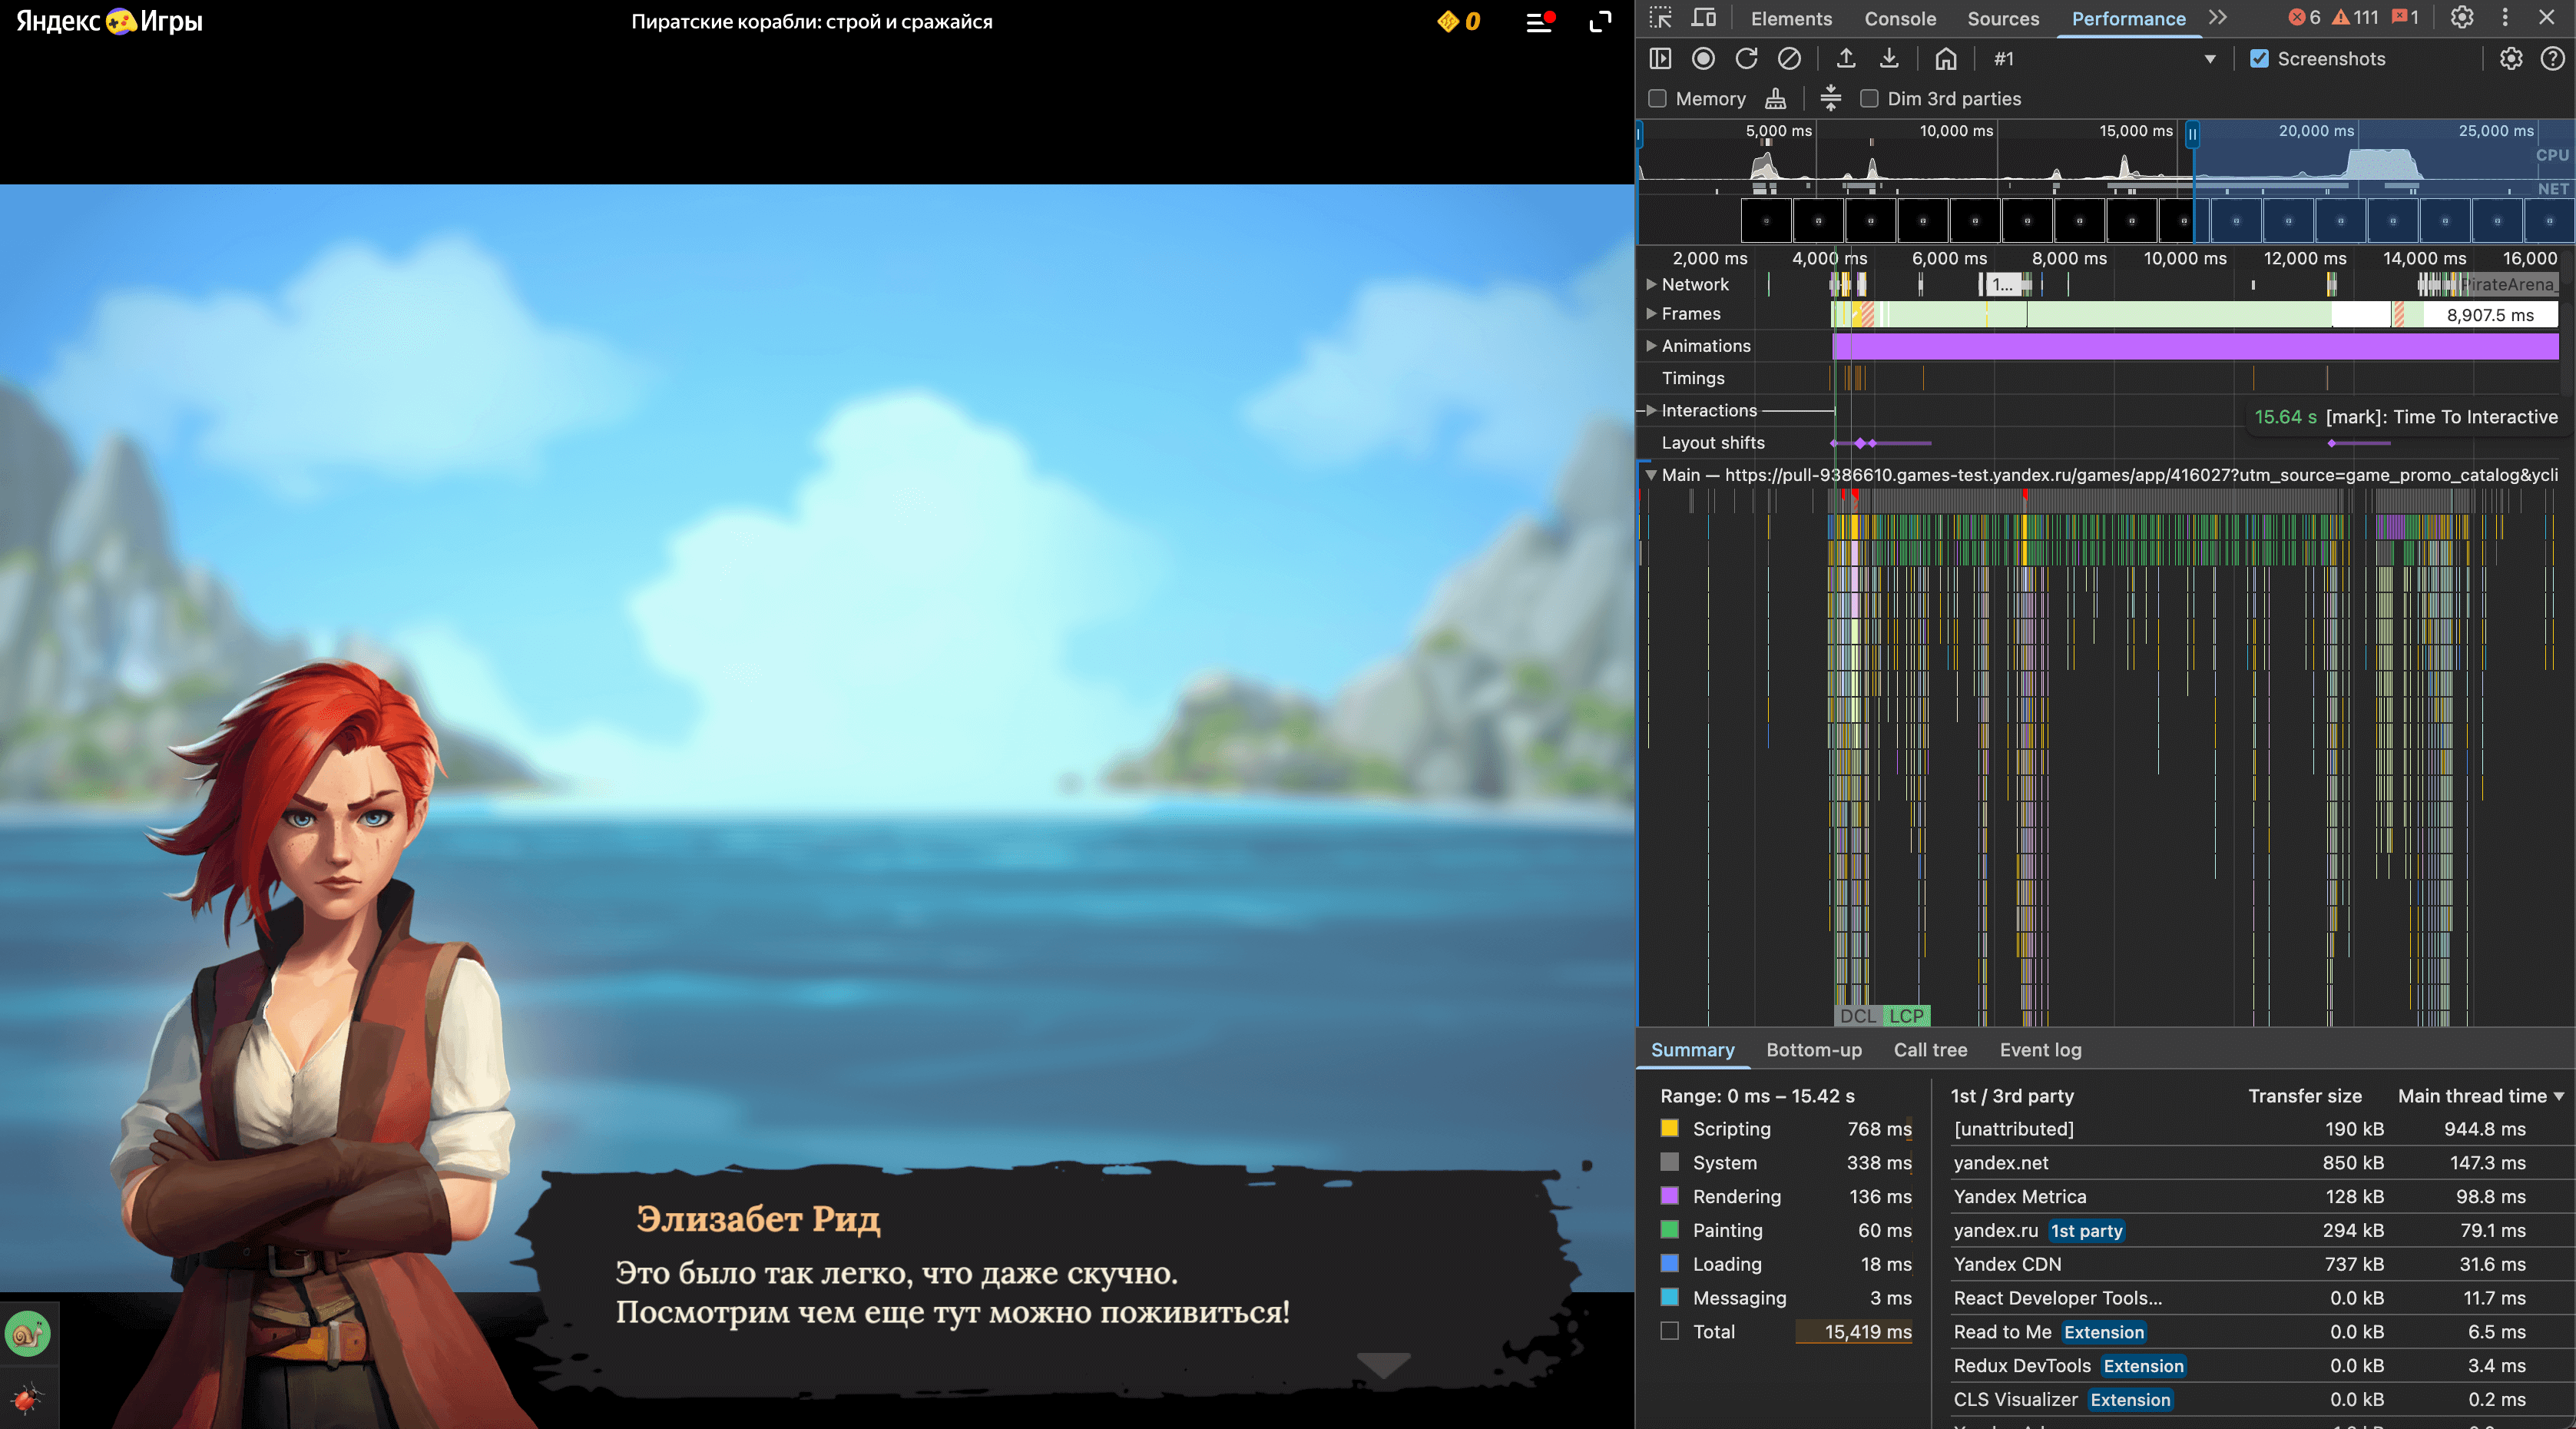This screenshot has width=2576, height=1429.
Task: Clear the performance recording
Action: [1789, 59]
